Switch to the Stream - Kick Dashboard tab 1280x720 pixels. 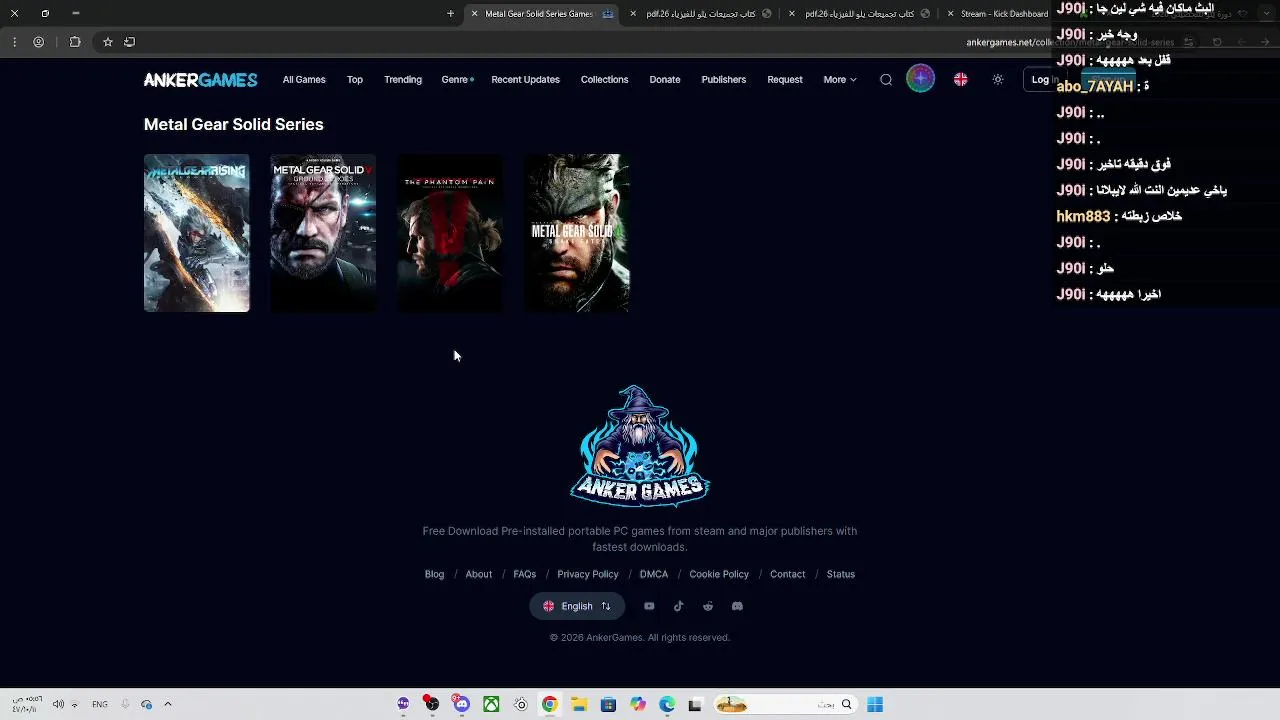coord(1003,14)
